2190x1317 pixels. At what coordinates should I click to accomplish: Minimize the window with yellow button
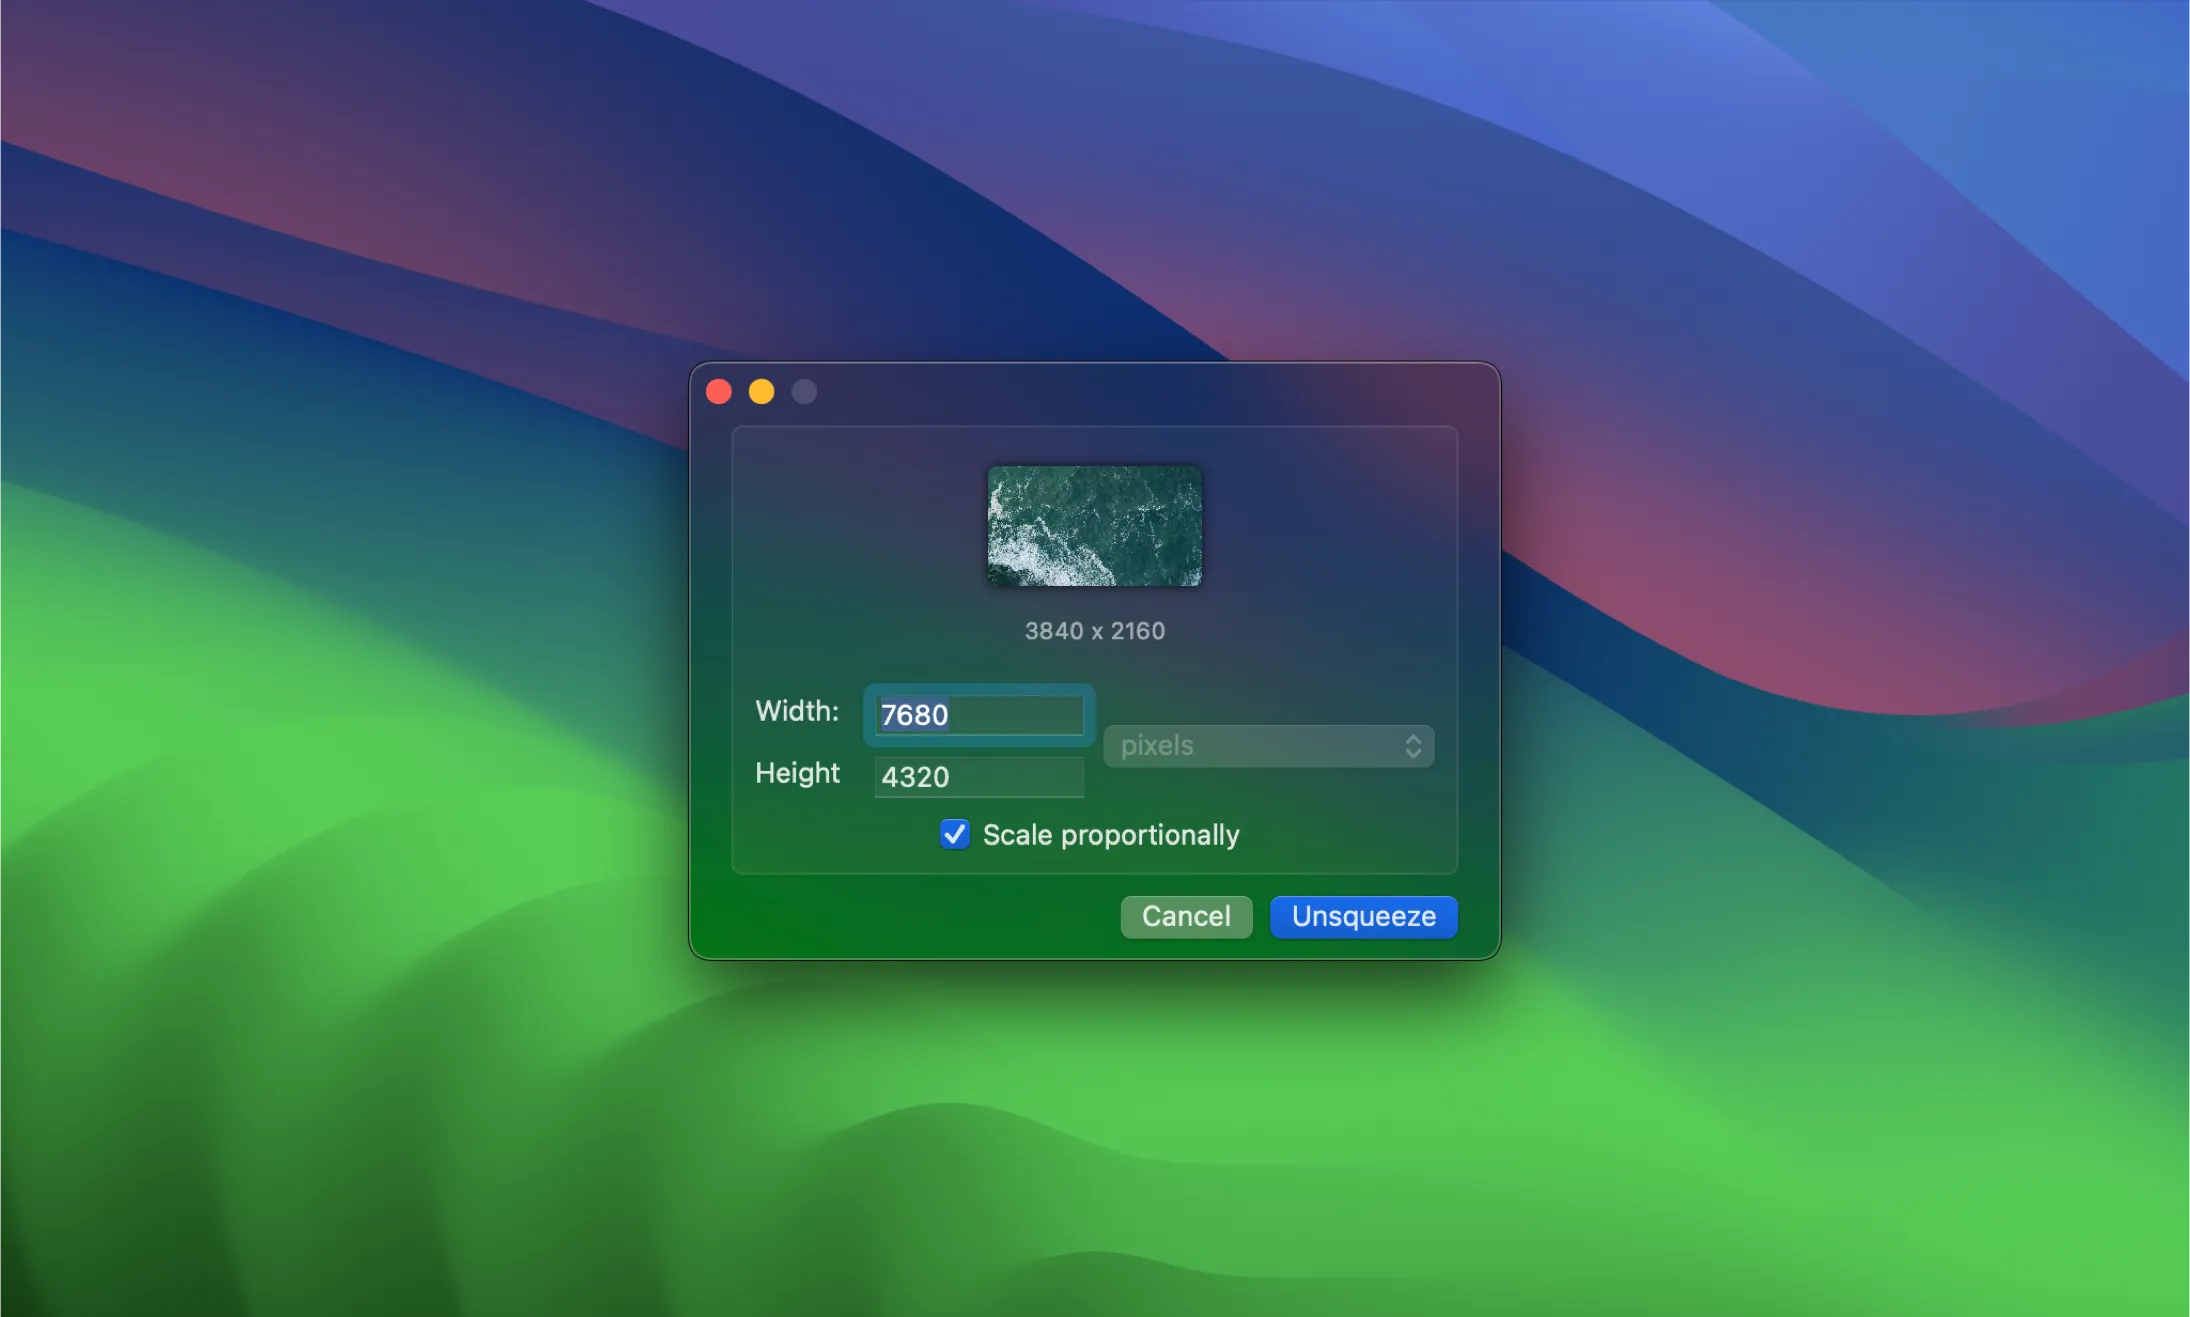coord(761,391)
